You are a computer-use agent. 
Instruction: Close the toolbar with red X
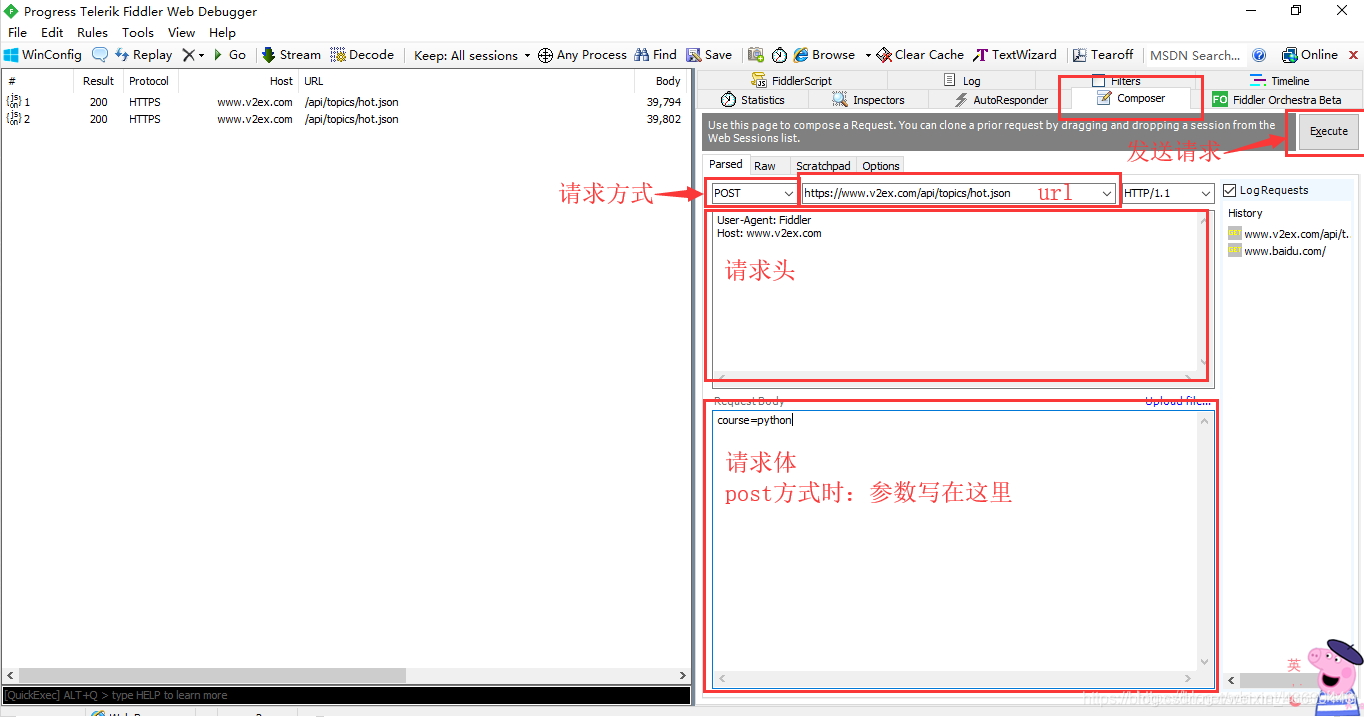(x=1354, y=55)
